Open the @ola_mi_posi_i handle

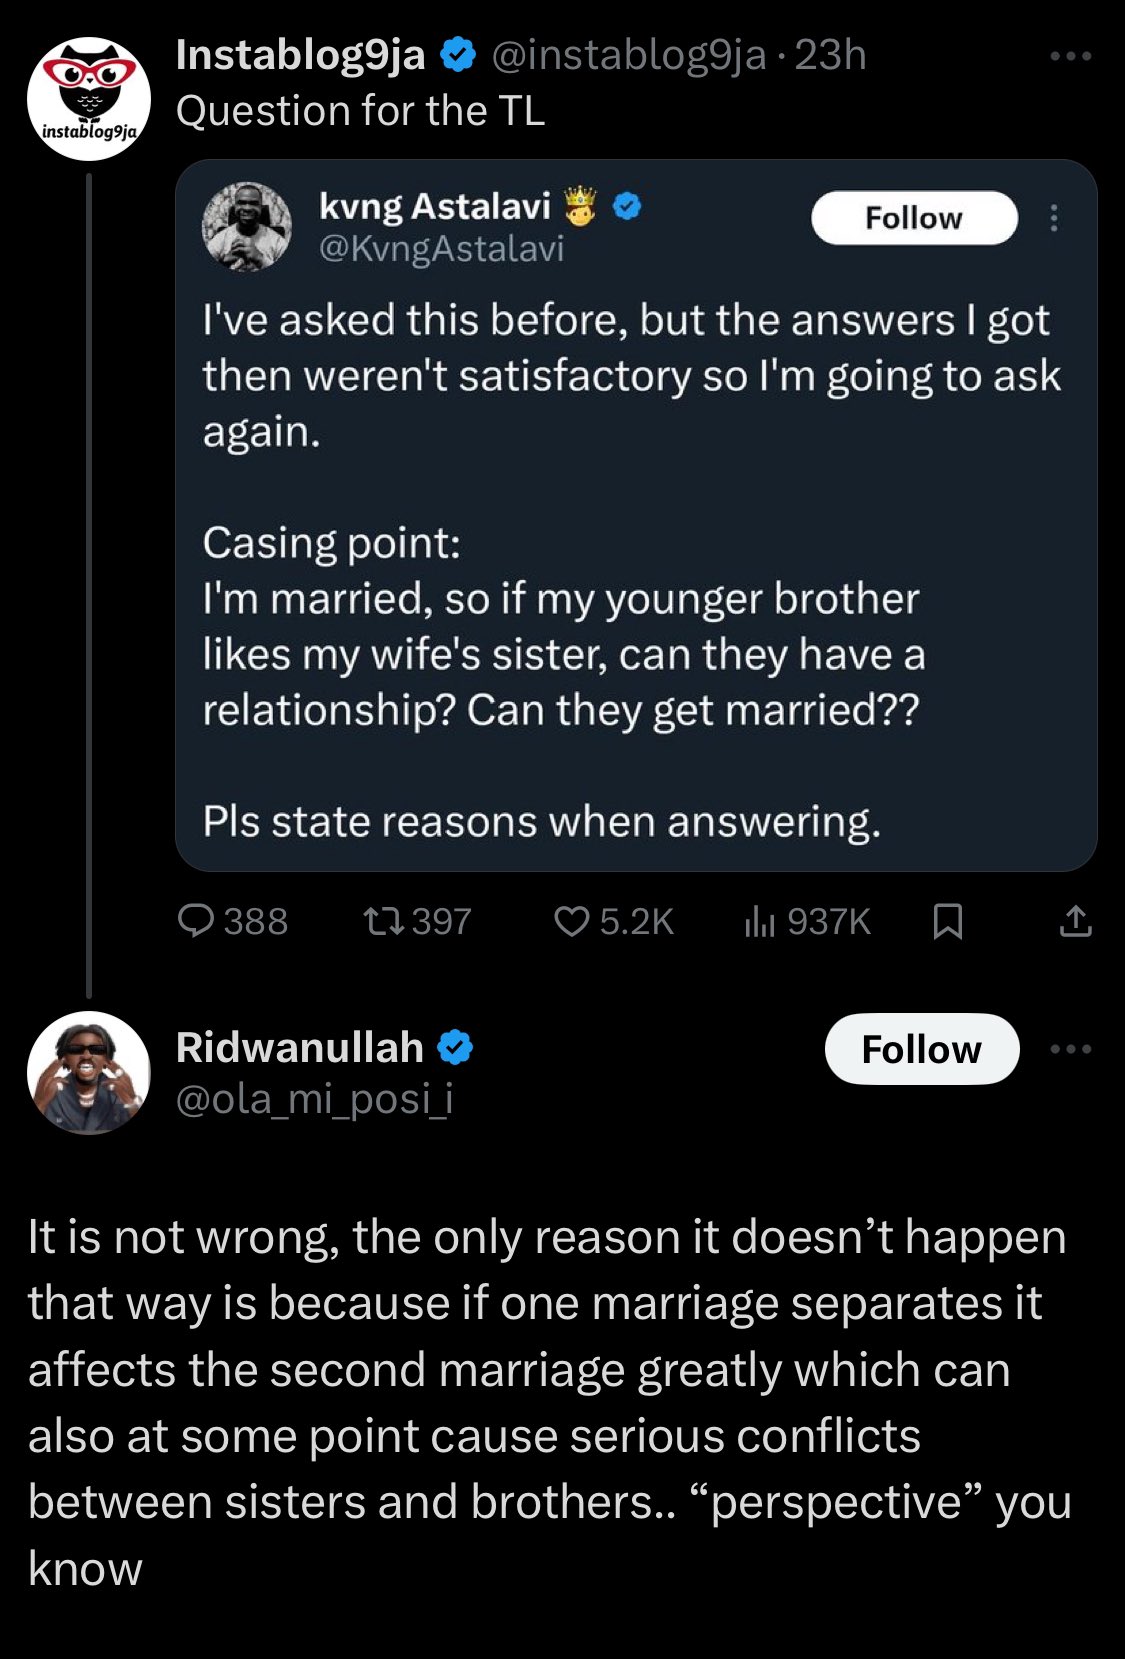315,1098
